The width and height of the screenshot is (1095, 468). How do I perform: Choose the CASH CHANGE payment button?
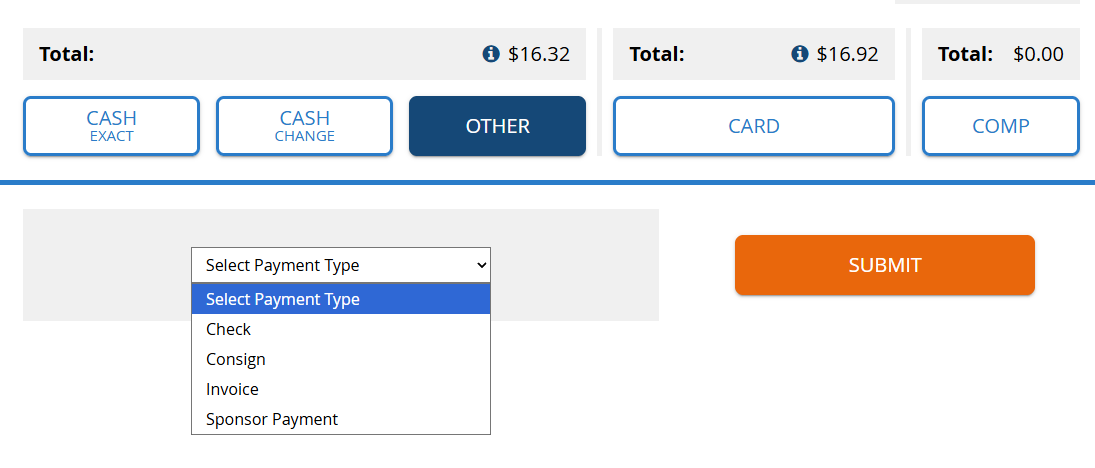304,126
